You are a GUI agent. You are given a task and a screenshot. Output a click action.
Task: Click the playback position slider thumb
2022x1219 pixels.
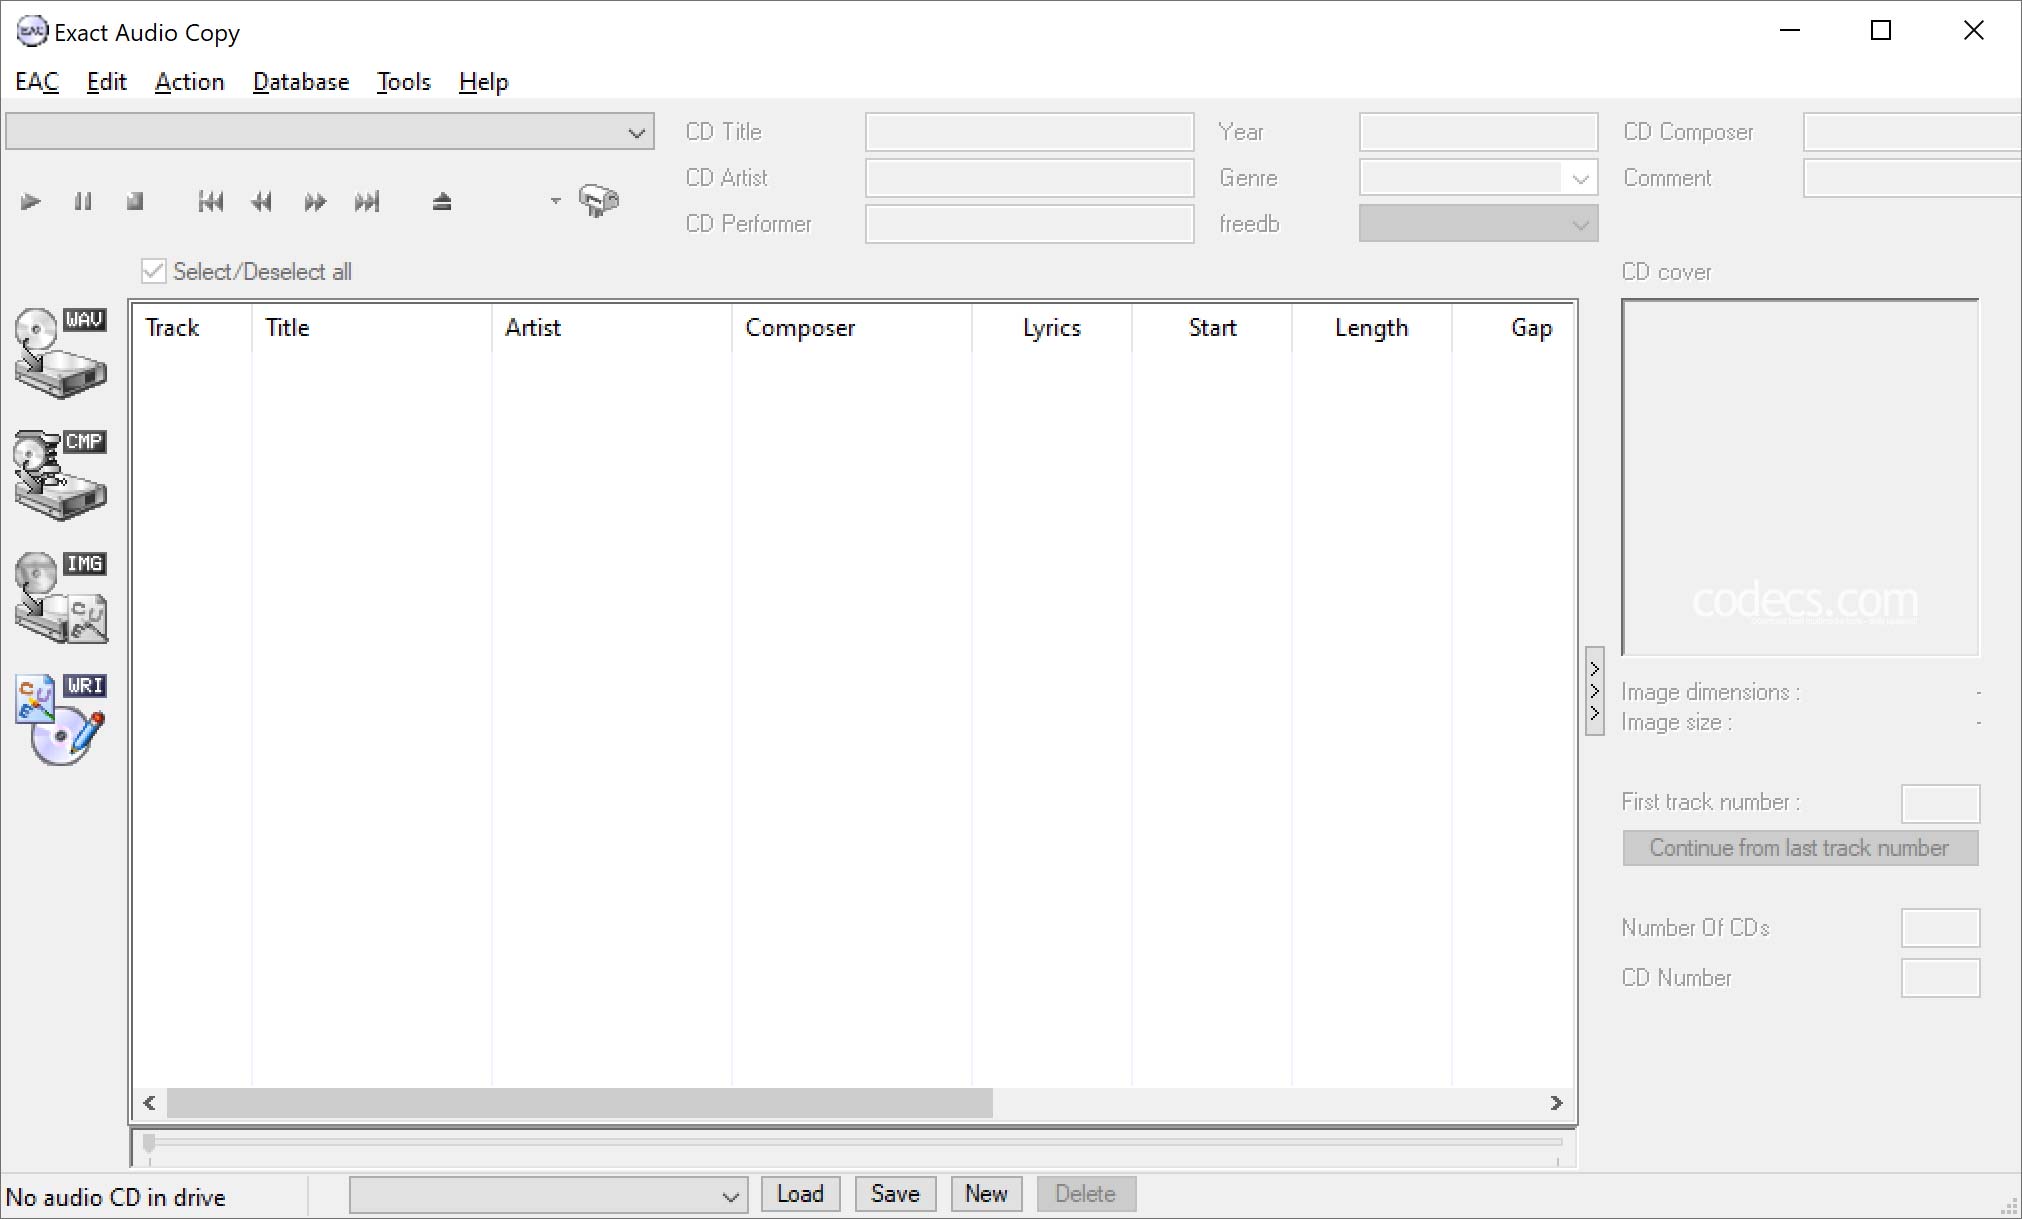149,1143
